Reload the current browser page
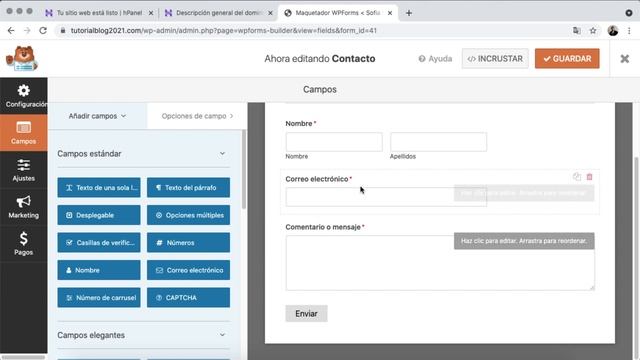Image resolution: width=640 pixels, height=360 pixels. (43, 31)
